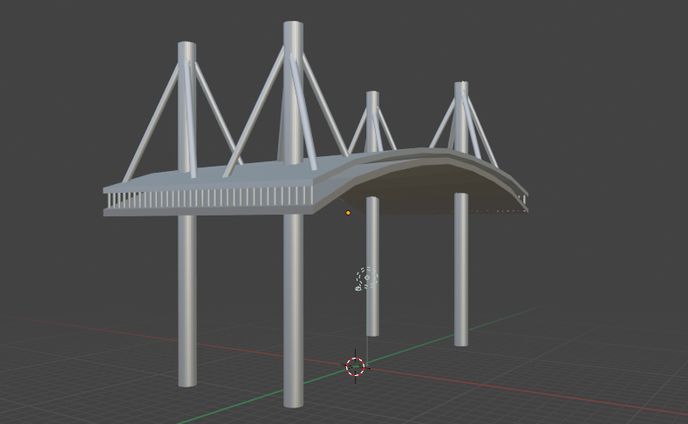The width and height of the screenshot is (688, 424).
Task: Select the leftmost support pillar below the deck
Action: (187, 300)
